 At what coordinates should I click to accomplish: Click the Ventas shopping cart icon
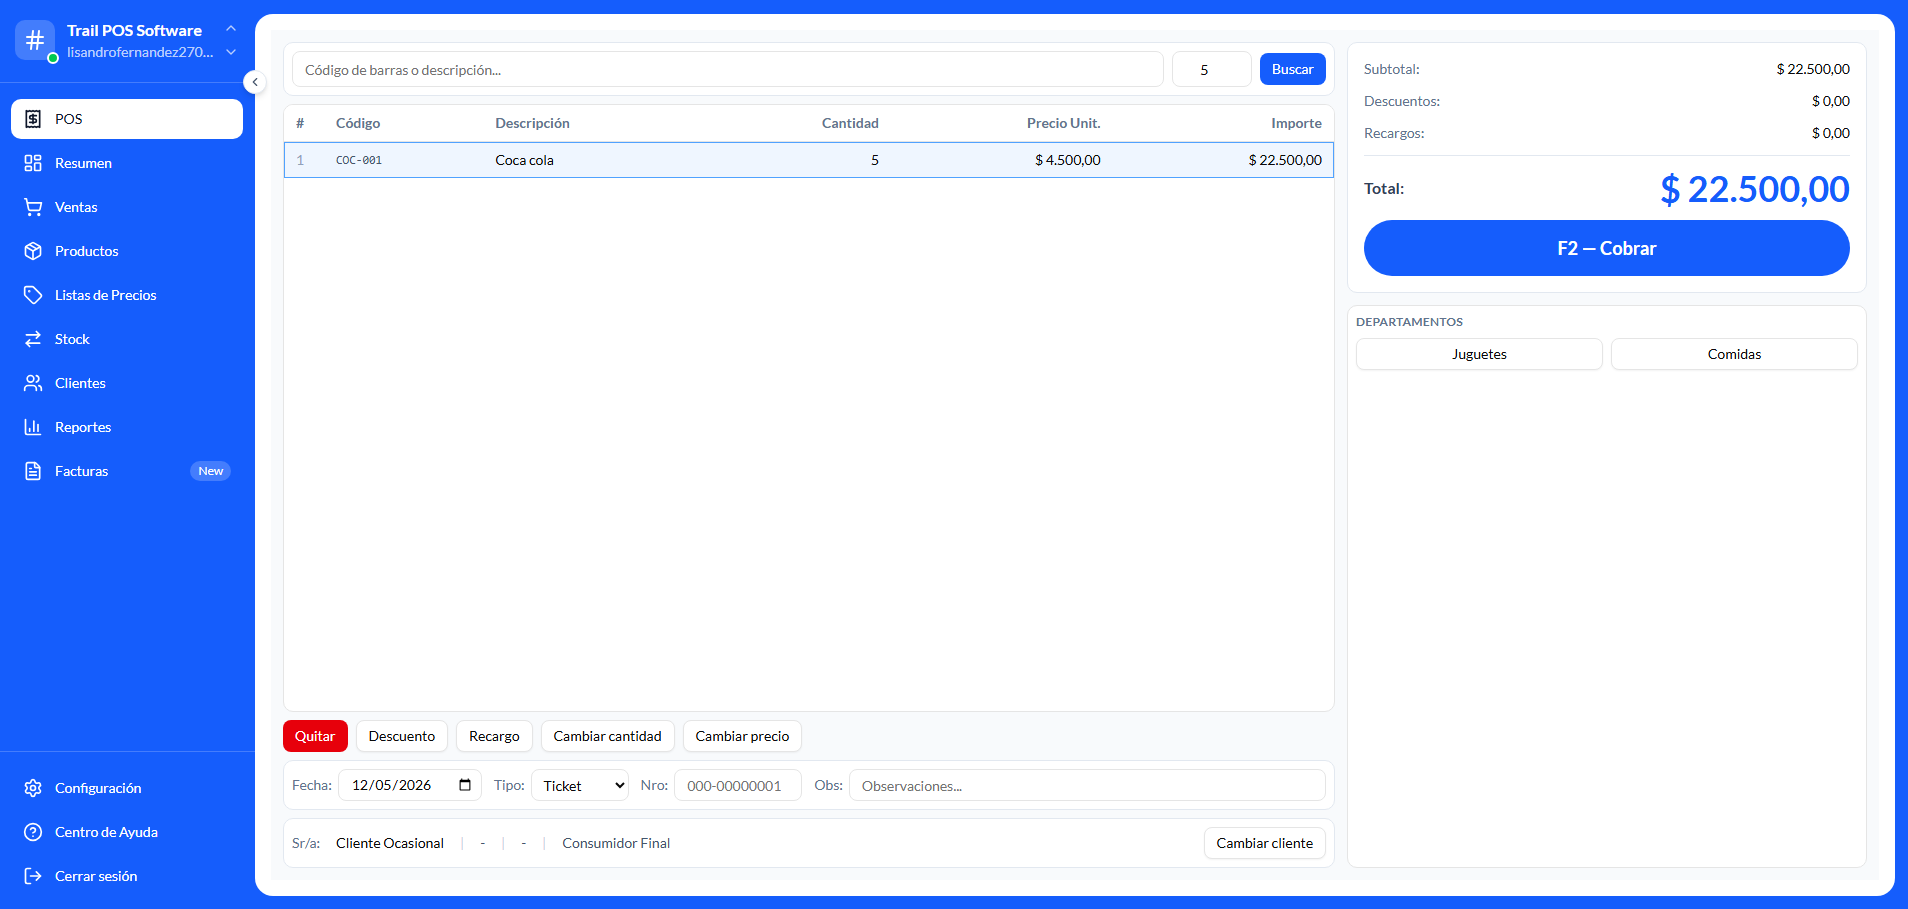(x=33, y=207)
